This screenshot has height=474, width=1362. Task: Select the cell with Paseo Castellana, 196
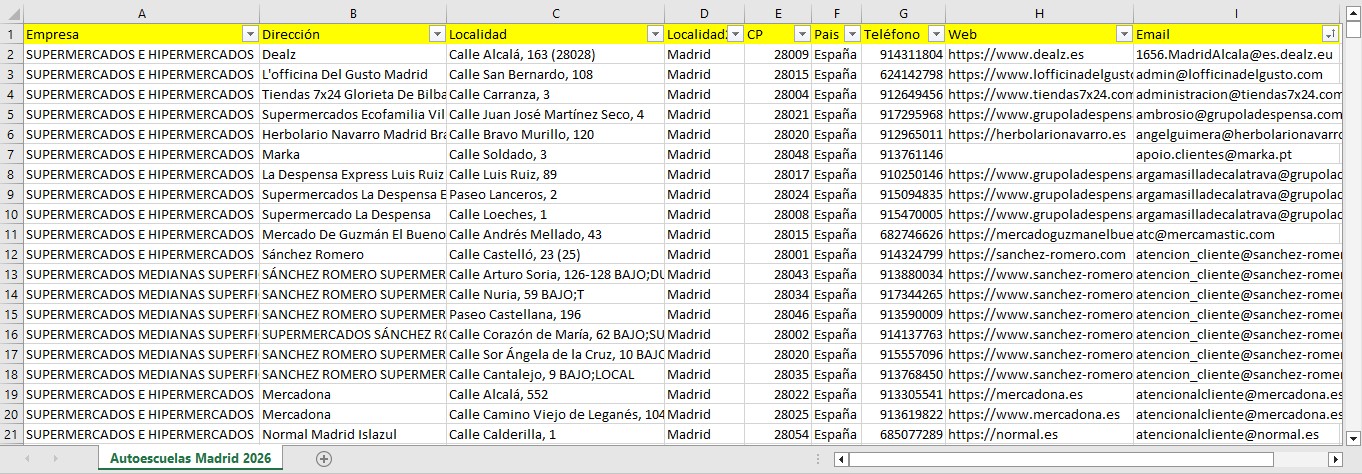pyautogui.click(x=555, y=314)
